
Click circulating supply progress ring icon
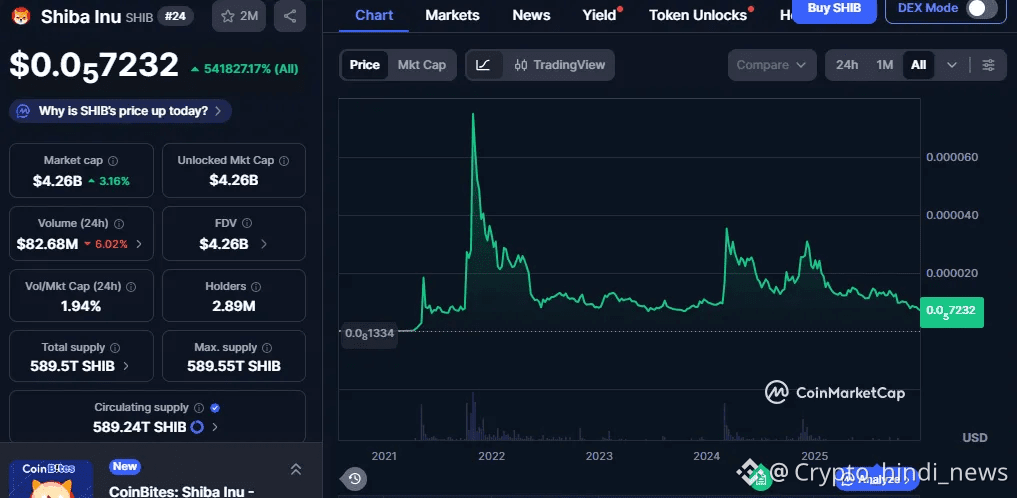pyautogui.click(x=197, y=427)
